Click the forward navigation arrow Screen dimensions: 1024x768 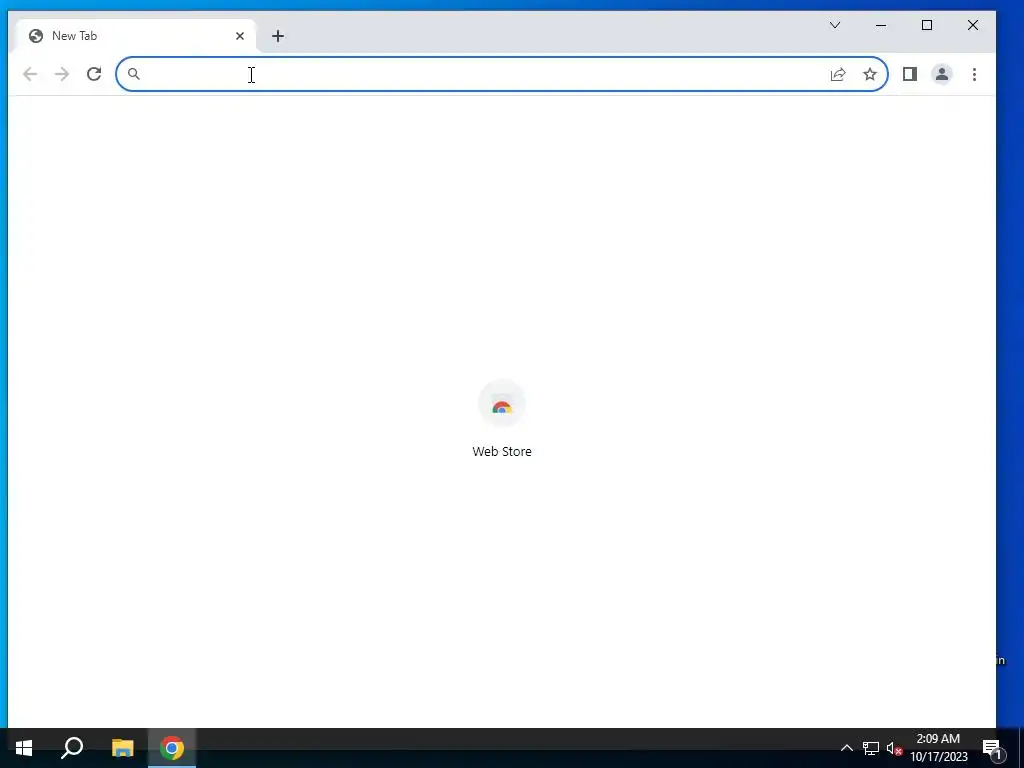pos(62,74)
